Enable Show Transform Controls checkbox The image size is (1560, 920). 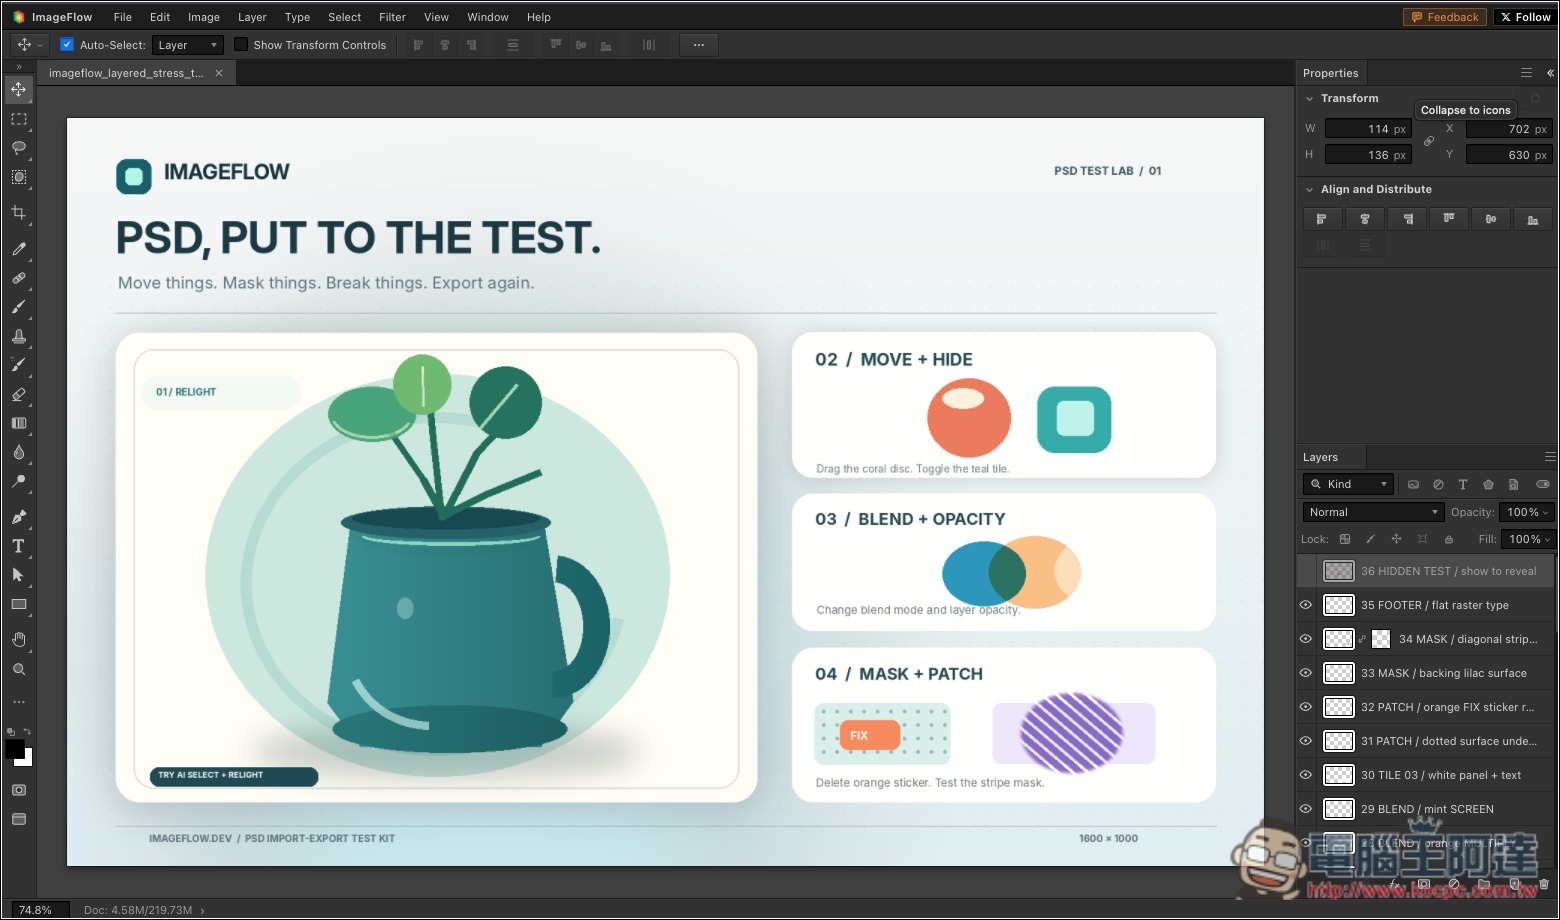[x=241, y=45]
